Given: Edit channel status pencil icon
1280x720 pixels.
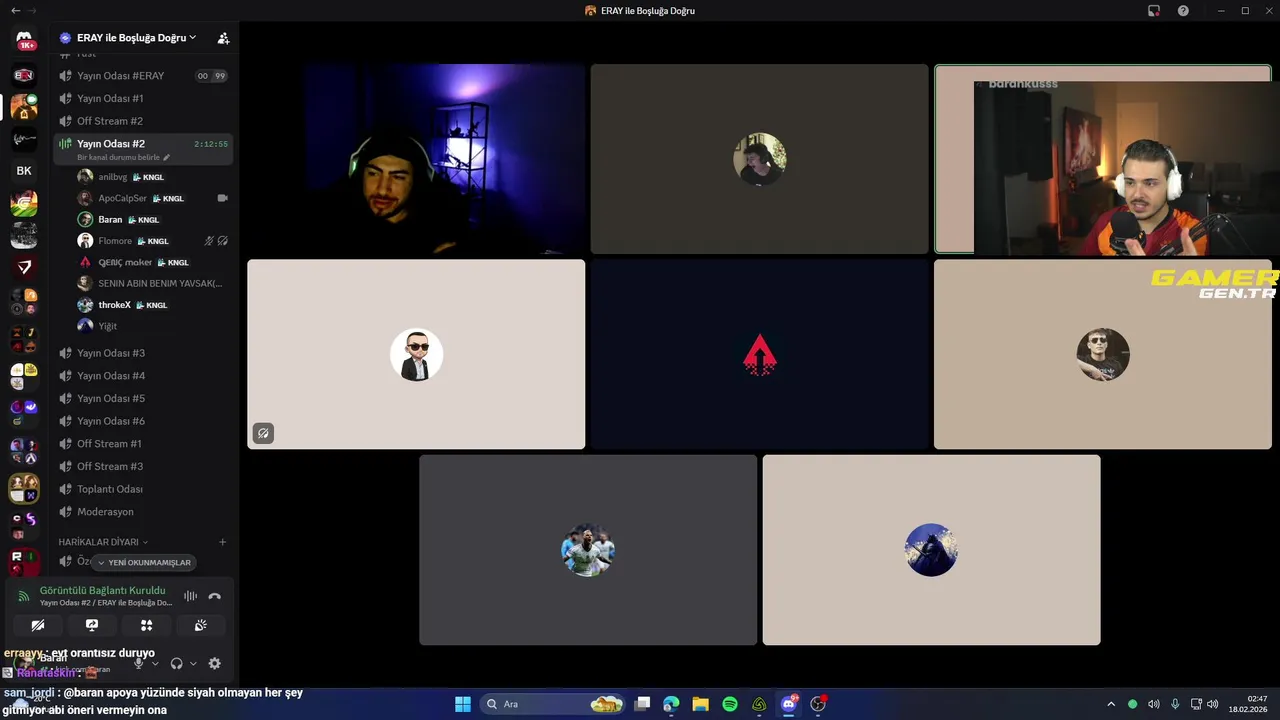Looking at the screenshot, I should tap(166, 158).
